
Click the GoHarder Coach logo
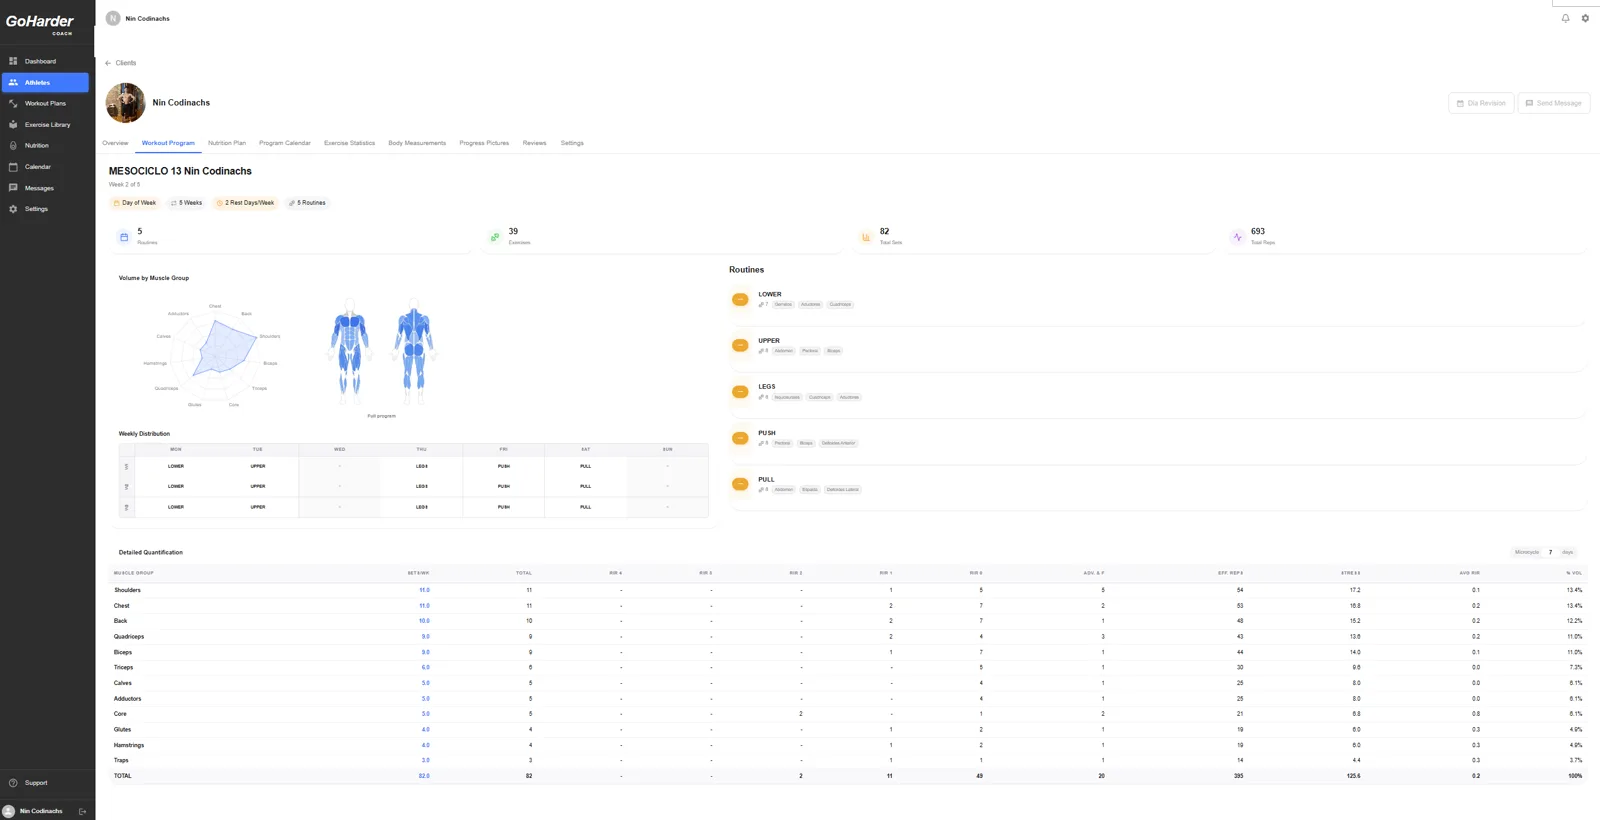click(40, 23)
